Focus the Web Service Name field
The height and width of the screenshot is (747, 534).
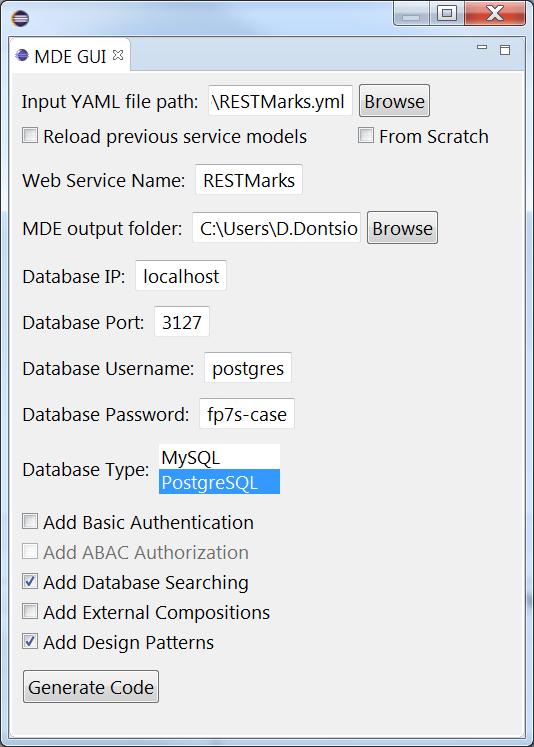point(249,180)
